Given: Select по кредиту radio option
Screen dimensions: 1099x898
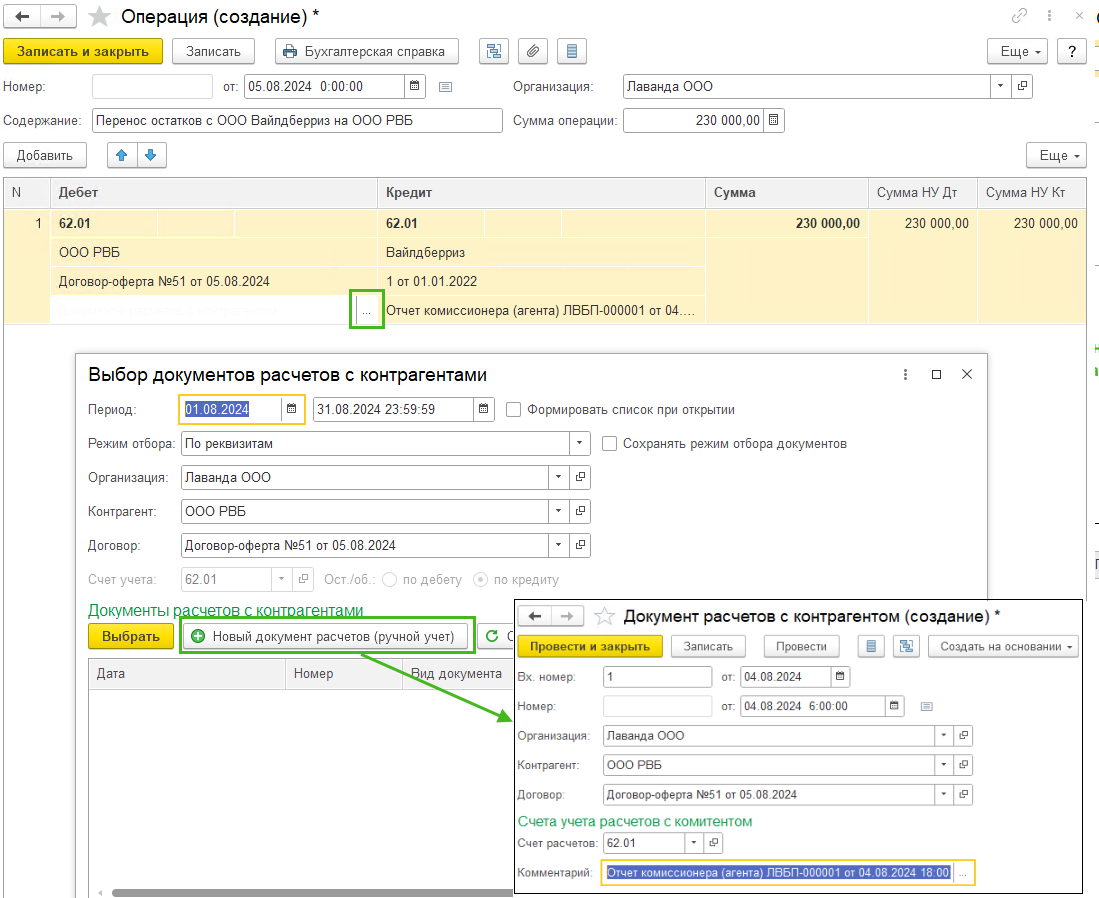Looking at the screenshot, I should coord(481,580).
